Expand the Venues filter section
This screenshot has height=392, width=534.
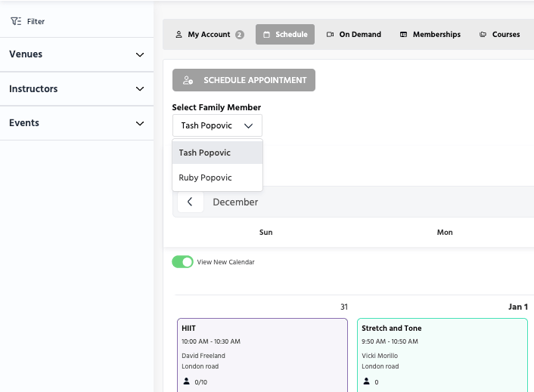(77, 54)
